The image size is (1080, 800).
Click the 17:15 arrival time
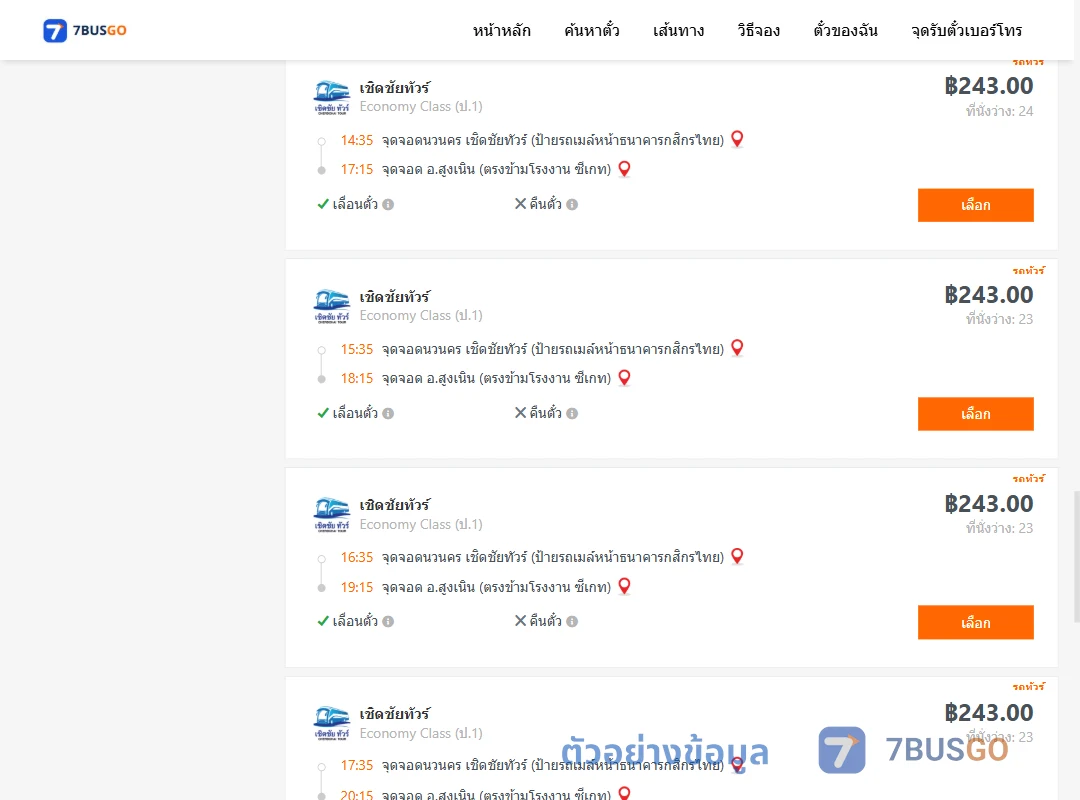[356, 170]
